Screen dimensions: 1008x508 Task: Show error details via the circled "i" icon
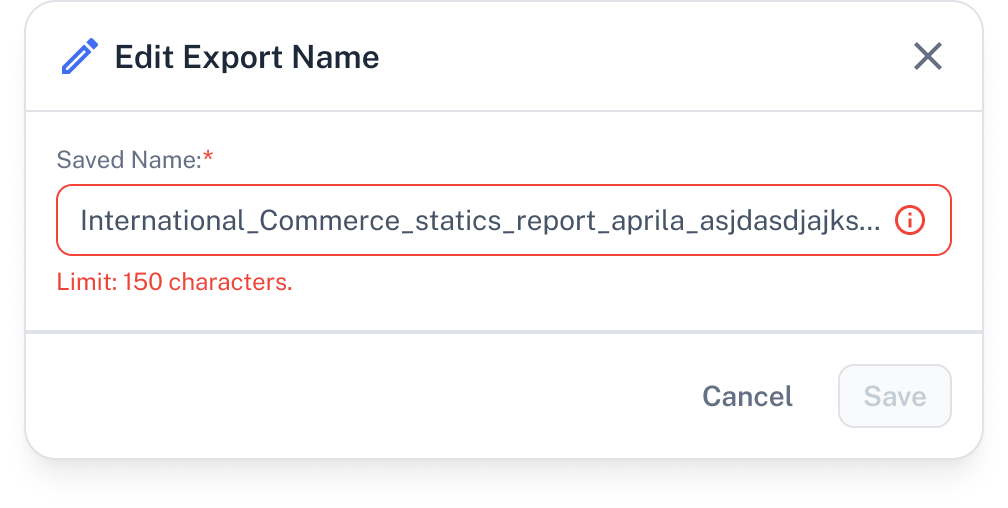910,221
